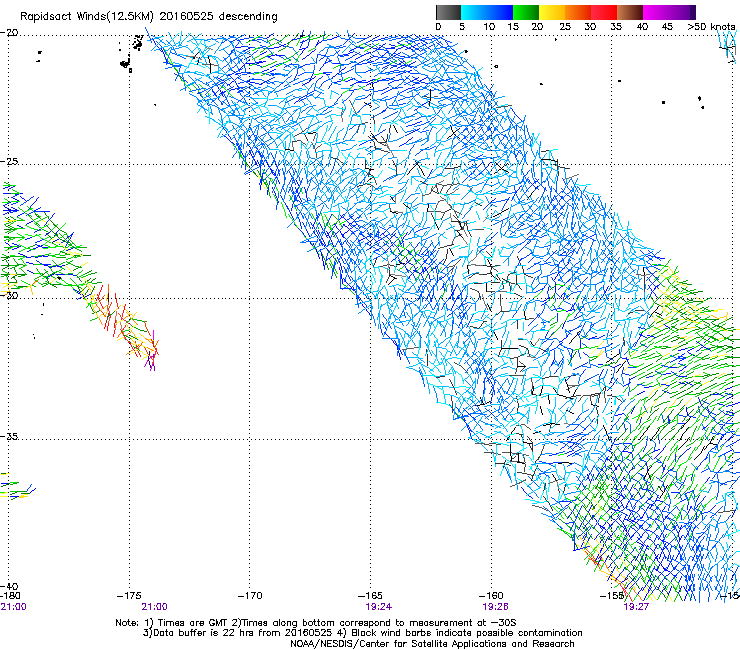The width and height of the screenshot is (740, 650).
Task: Click the -20 latitude axis label
Action: (x=9, y=33)
